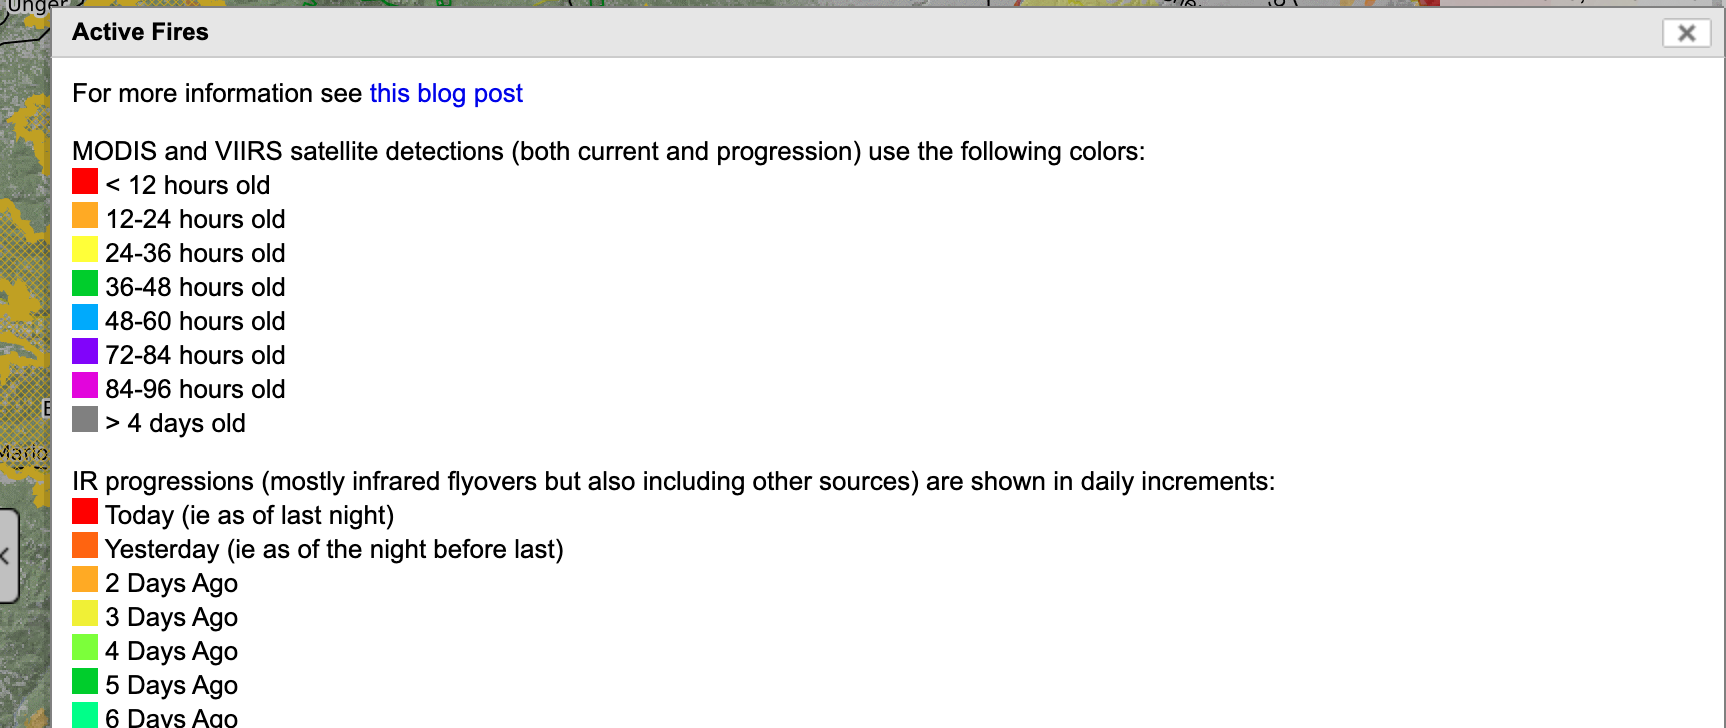Screen dimensions: 1726x728
Task: Click the magenta 84-96 hours old swatch
Action: pyautogui.click(x=85, y=385)
